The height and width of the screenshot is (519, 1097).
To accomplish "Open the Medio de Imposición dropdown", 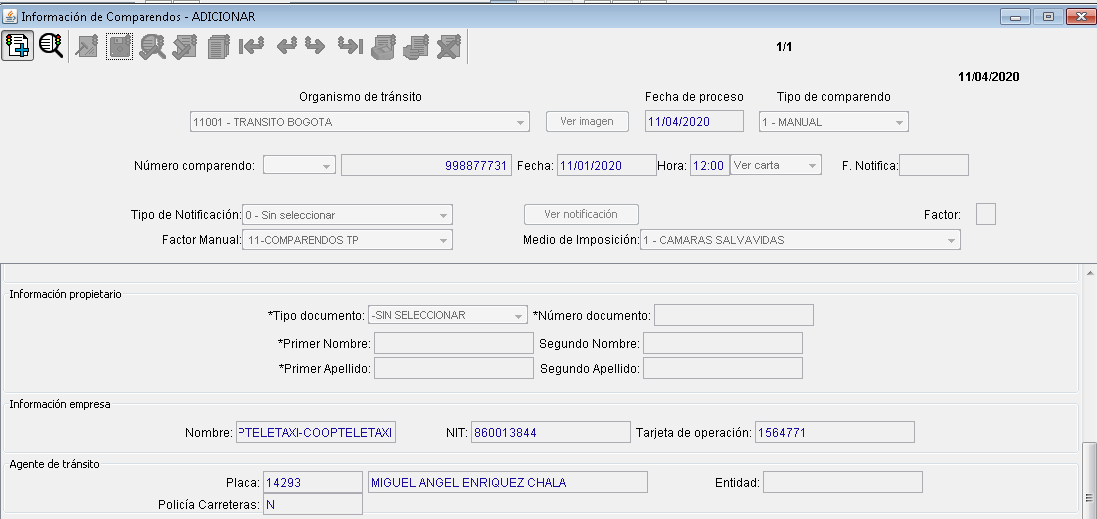I will 799,240.
